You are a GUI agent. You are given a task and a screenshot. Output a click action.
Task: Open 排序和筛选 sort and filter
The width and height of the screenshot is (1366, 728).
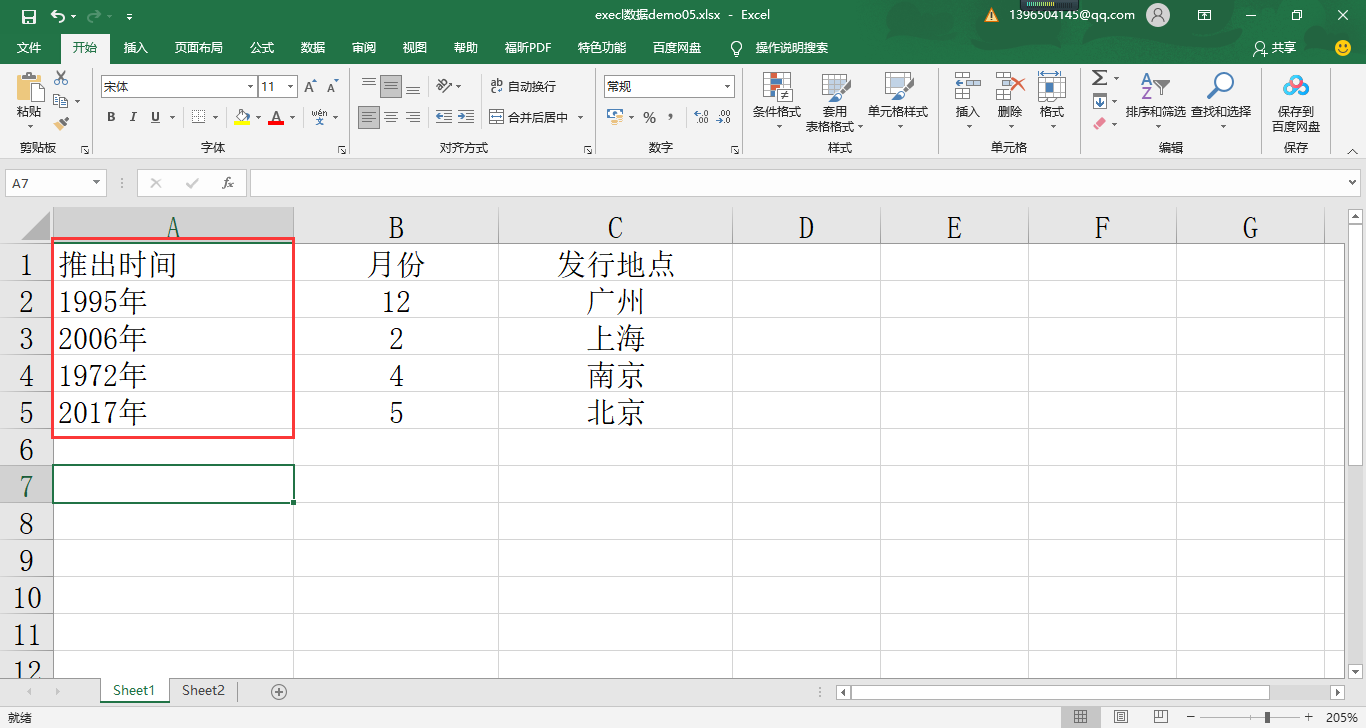click(x=1155, y=101)
